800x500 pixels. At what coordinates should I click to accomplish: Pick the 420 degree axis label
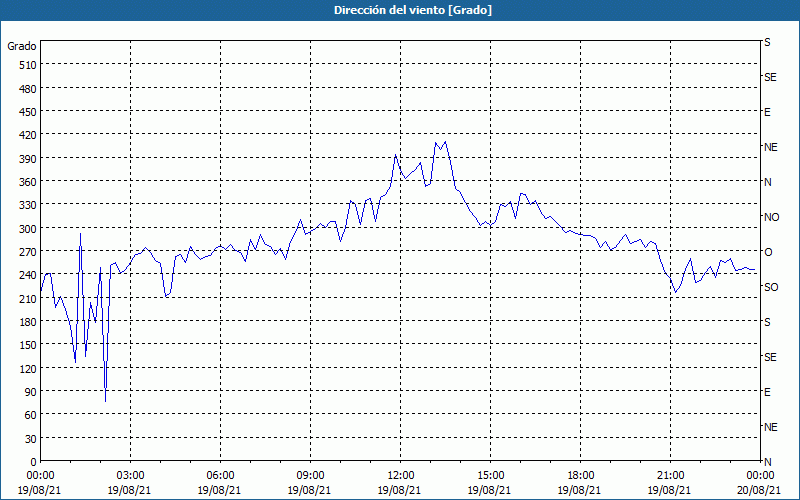tap(29, 135)
